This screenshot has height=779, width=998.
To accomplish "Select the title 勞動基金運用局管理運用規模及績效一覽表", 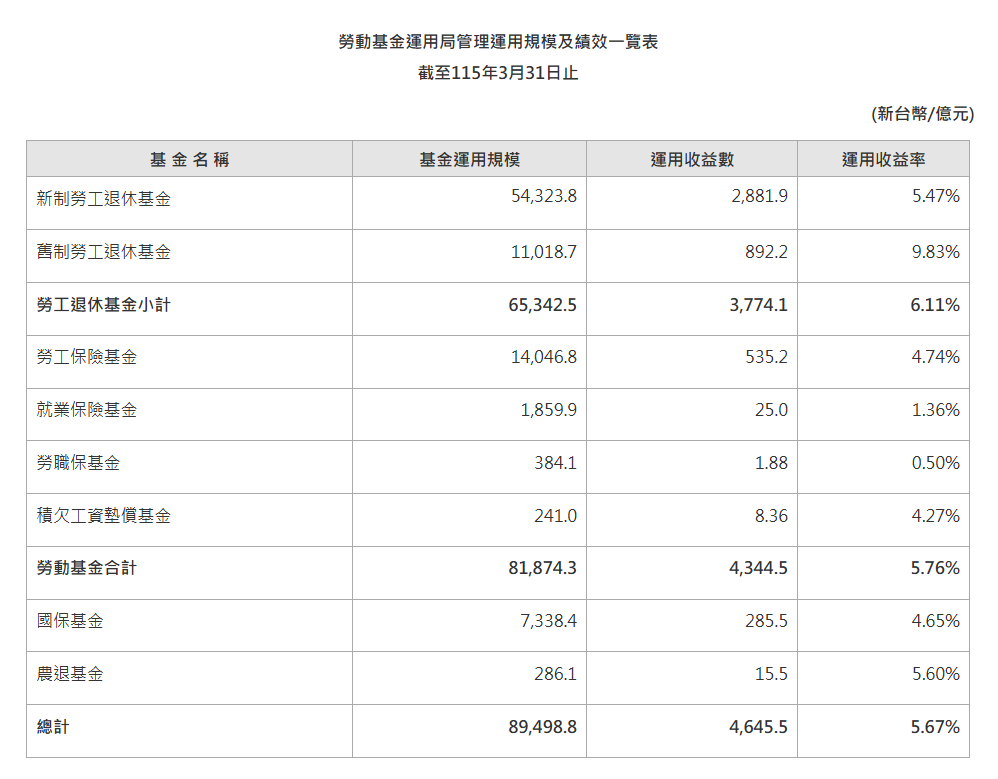I will [x=498, y=42].
